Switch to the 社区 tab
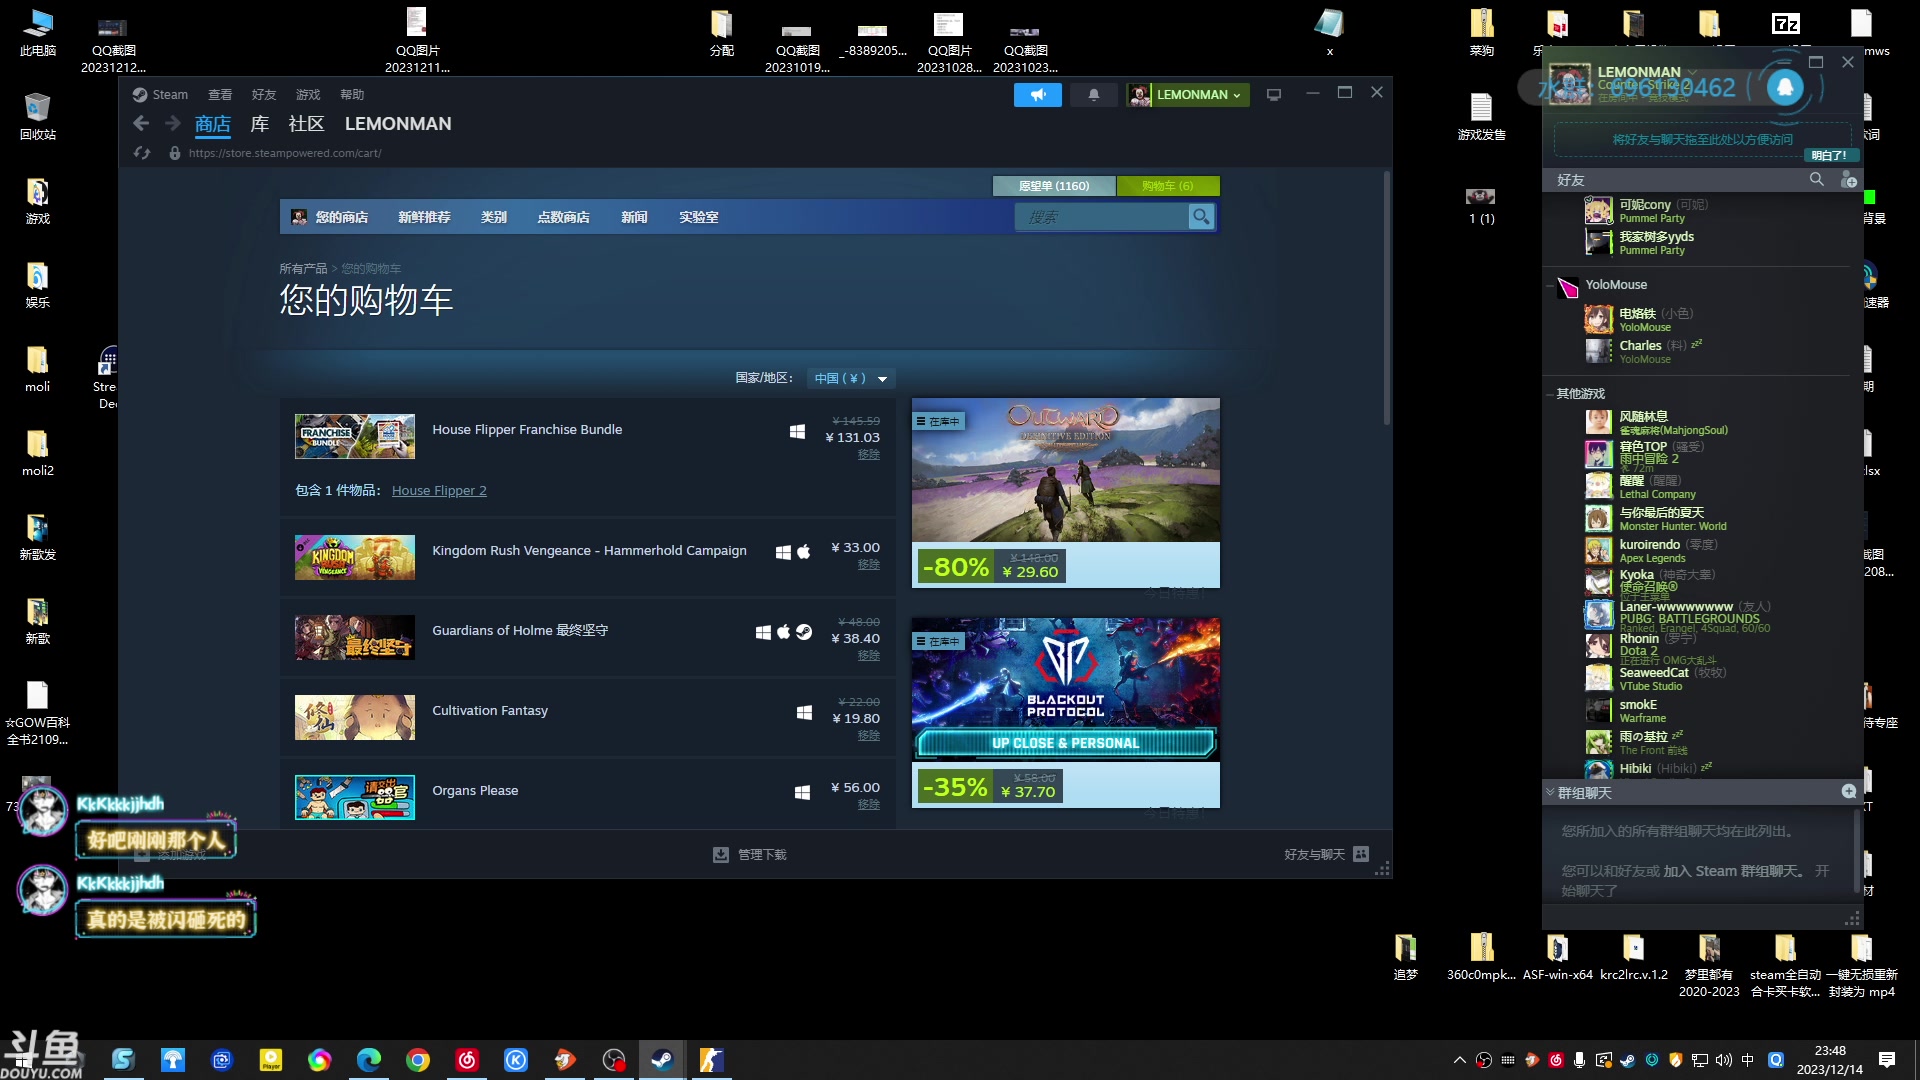Image resolution: width=1920 pixels, height=1080 pixels. 306,124
